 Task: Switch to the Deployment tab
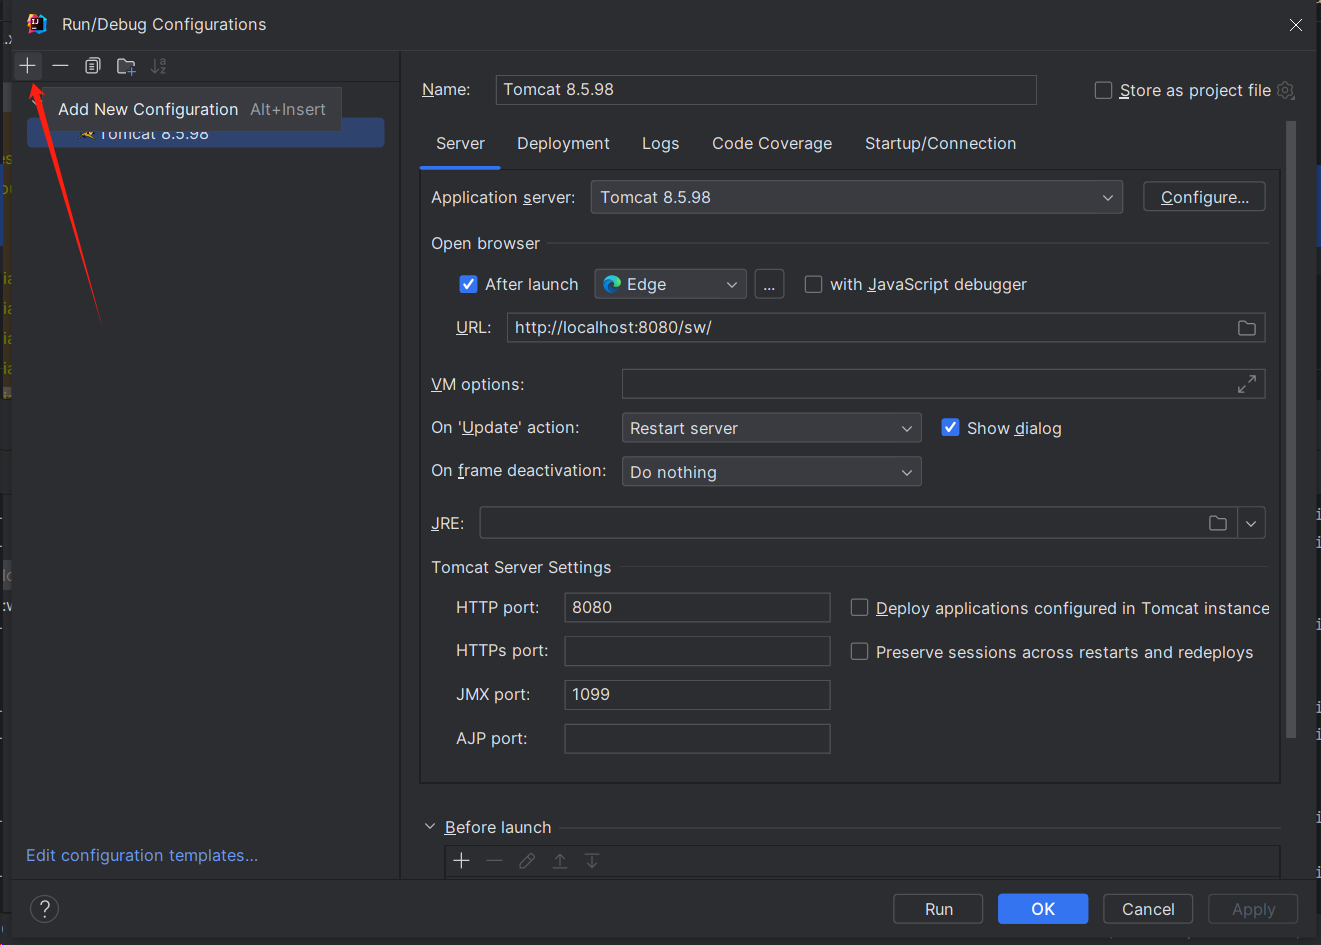click(x=563, y=144)
